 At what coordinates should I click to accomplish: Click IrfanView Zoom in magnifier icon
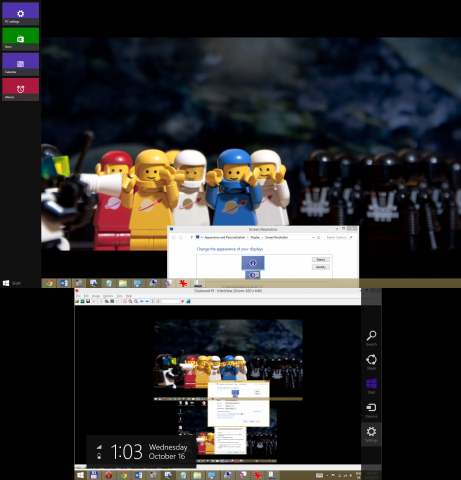coord(130,301)
